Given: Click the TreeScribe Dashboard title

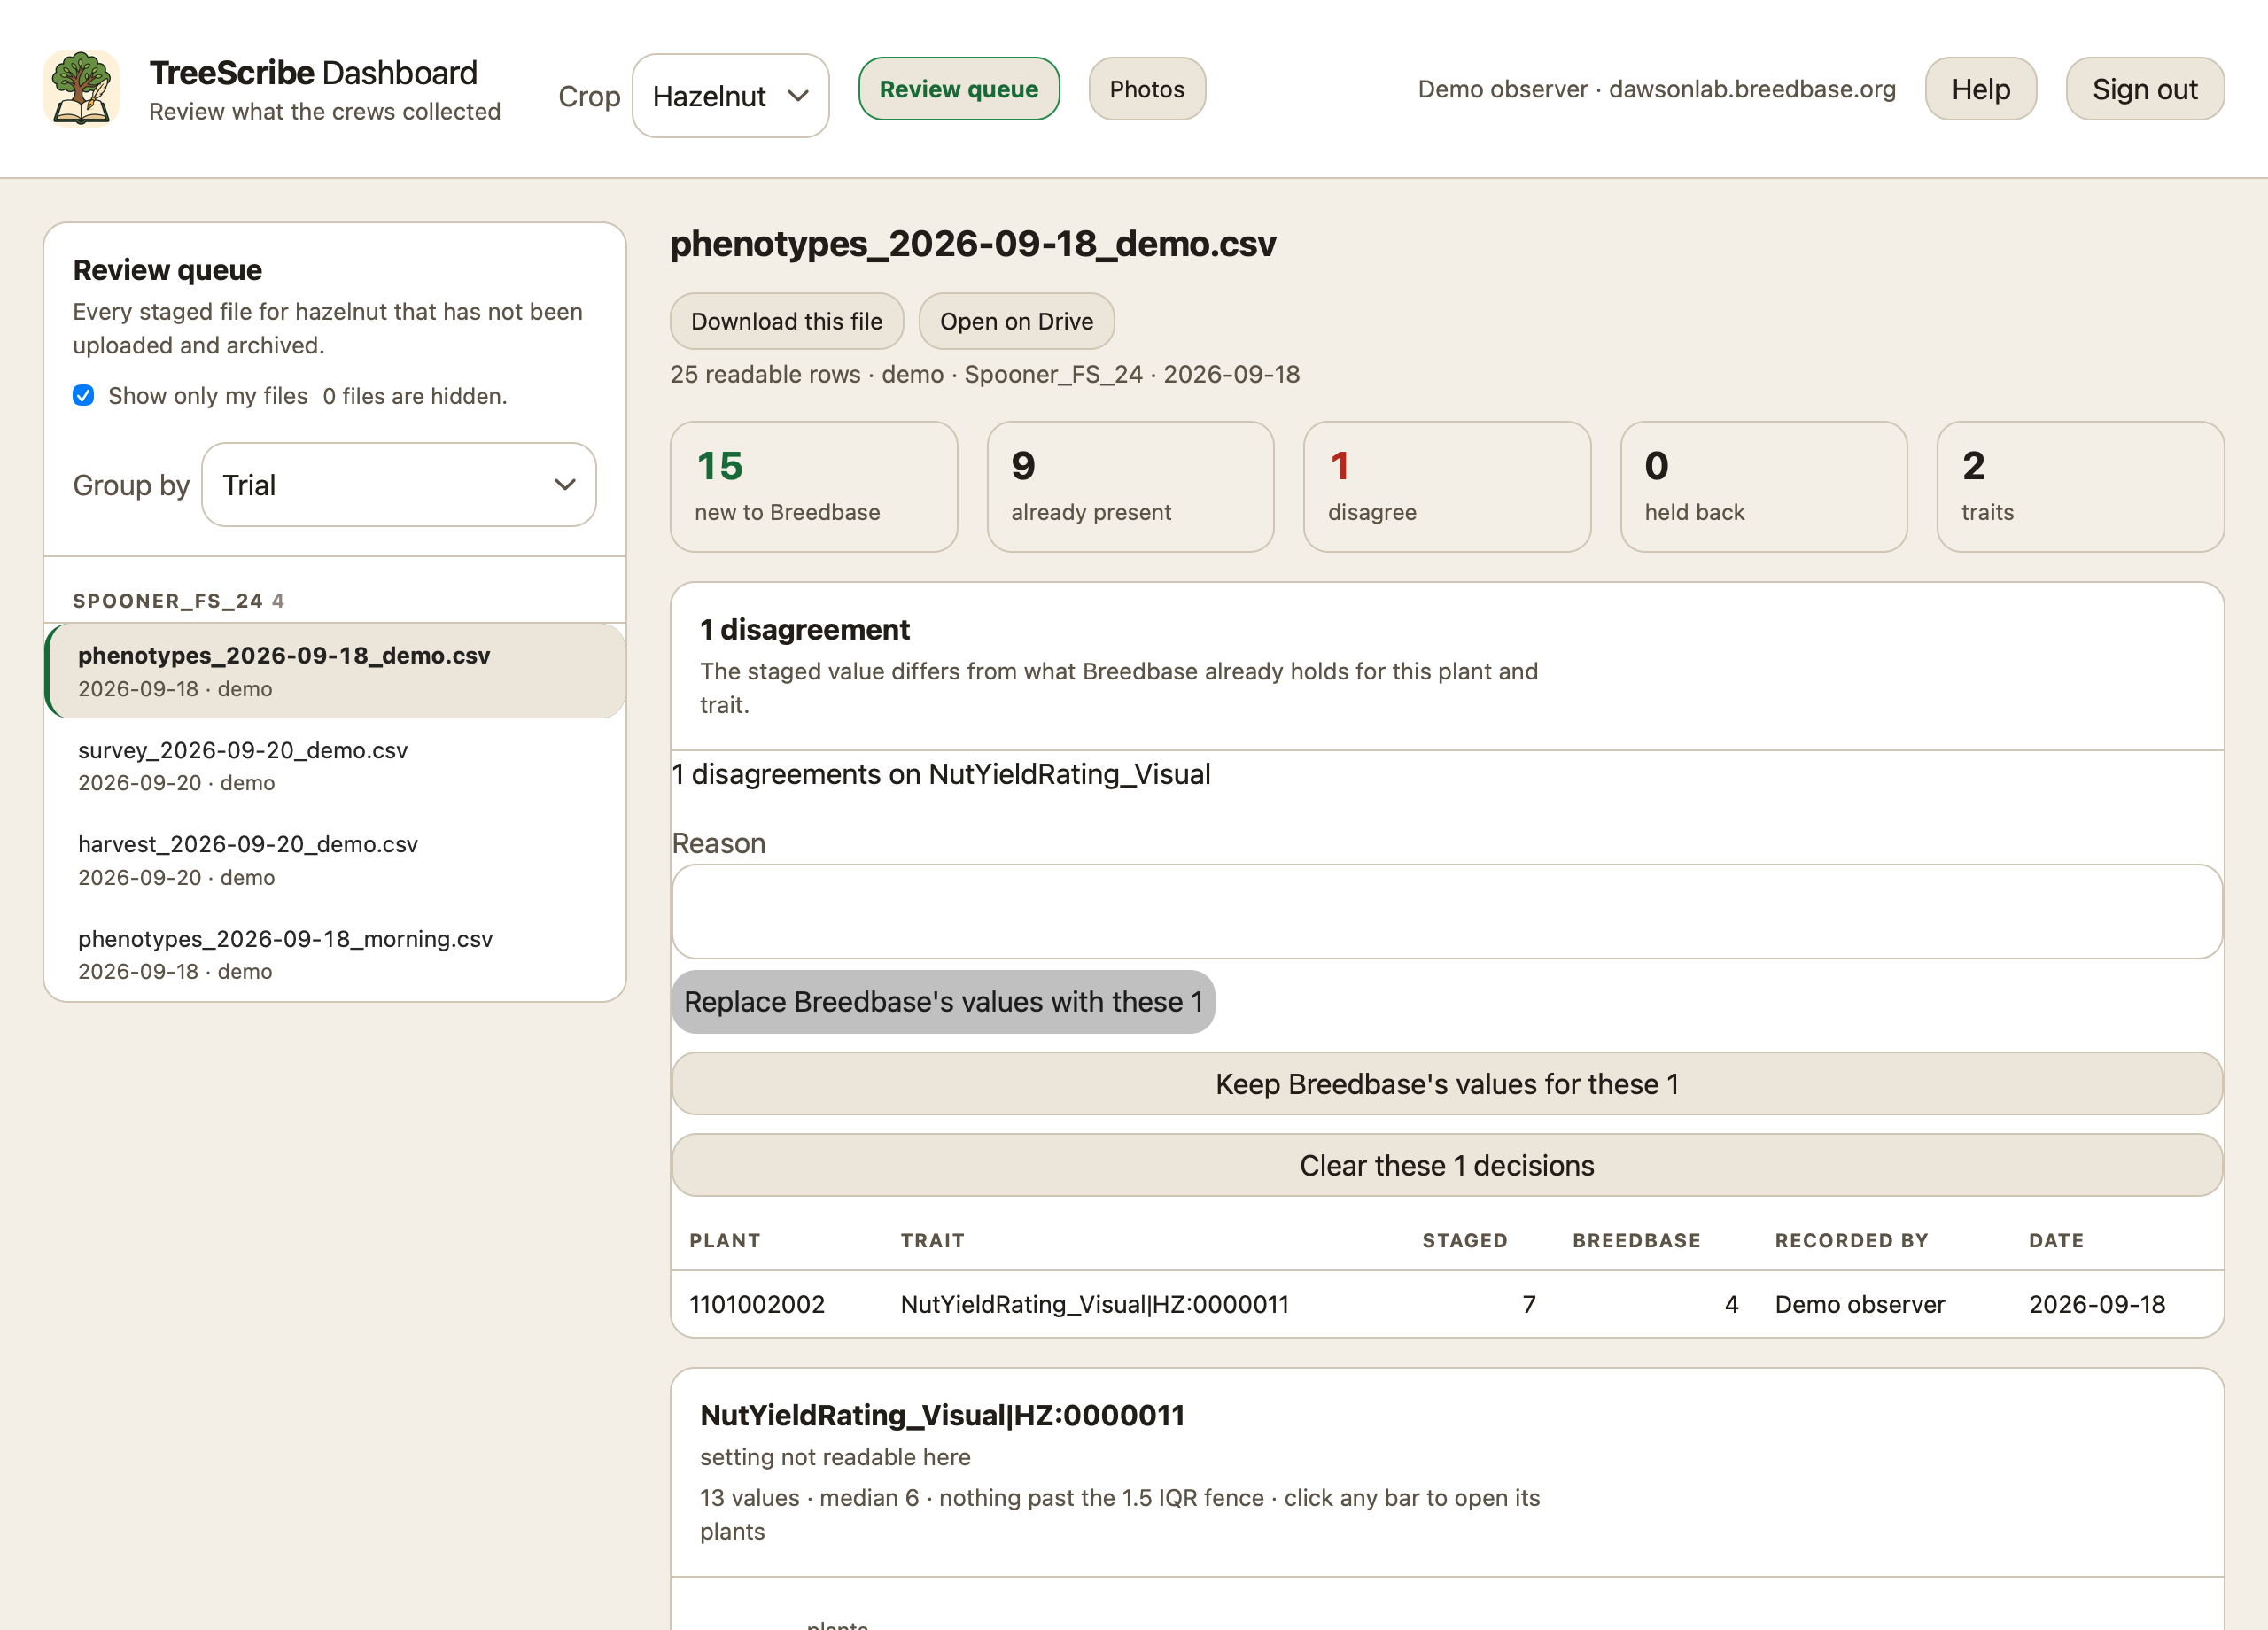Looking at the screenshot, I should click(313, 72).
